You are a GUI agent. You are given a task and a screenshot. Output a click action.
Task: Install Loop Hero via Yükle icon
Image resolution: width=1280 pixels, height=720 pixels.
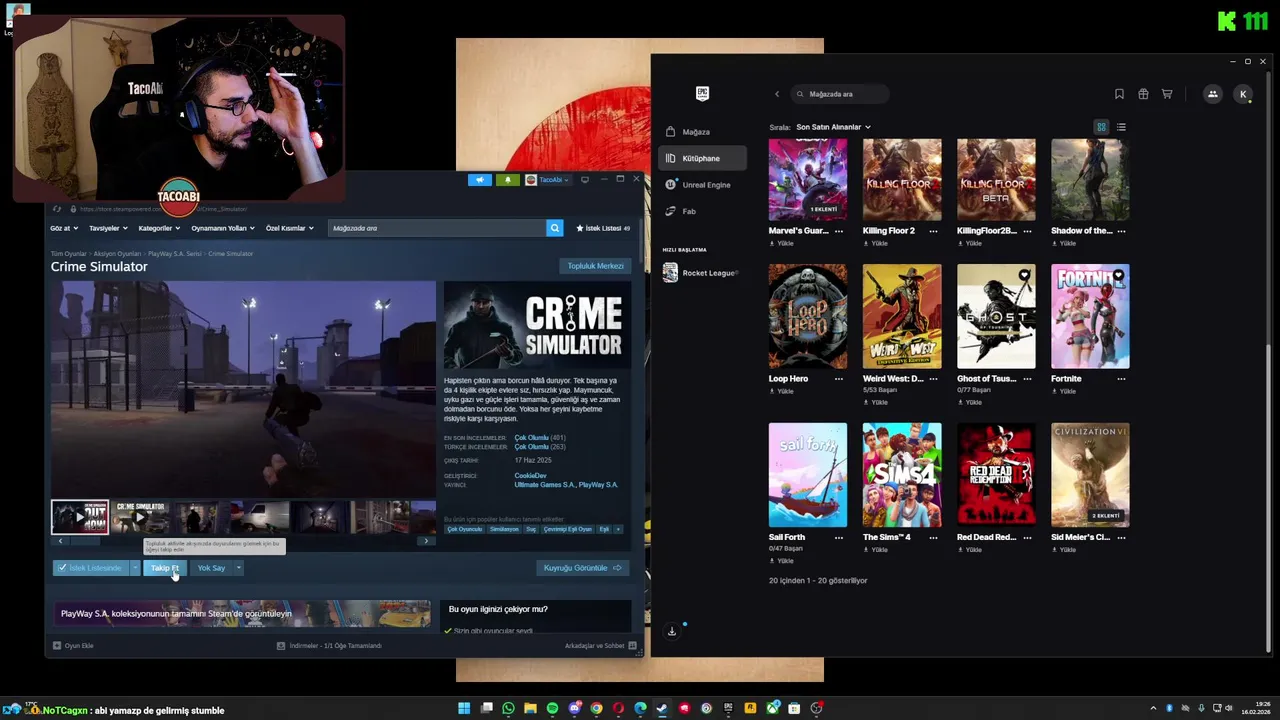(x=782, y=391)
